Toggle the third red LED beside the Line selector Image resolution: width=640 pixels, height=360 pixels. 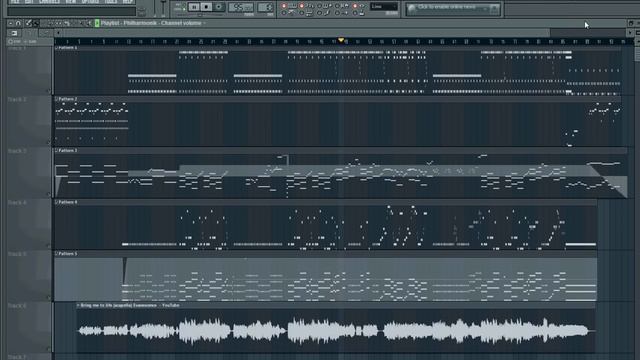coord(355,6)
